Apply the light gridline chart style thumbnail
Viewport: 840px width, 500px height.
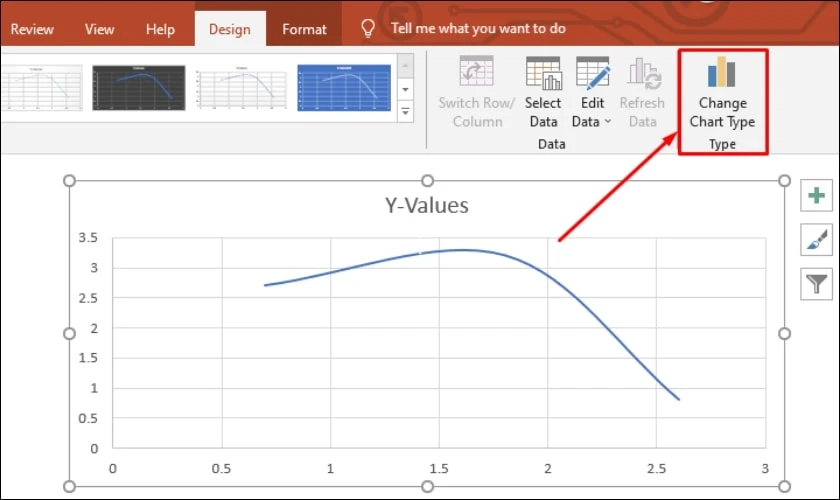242,88
